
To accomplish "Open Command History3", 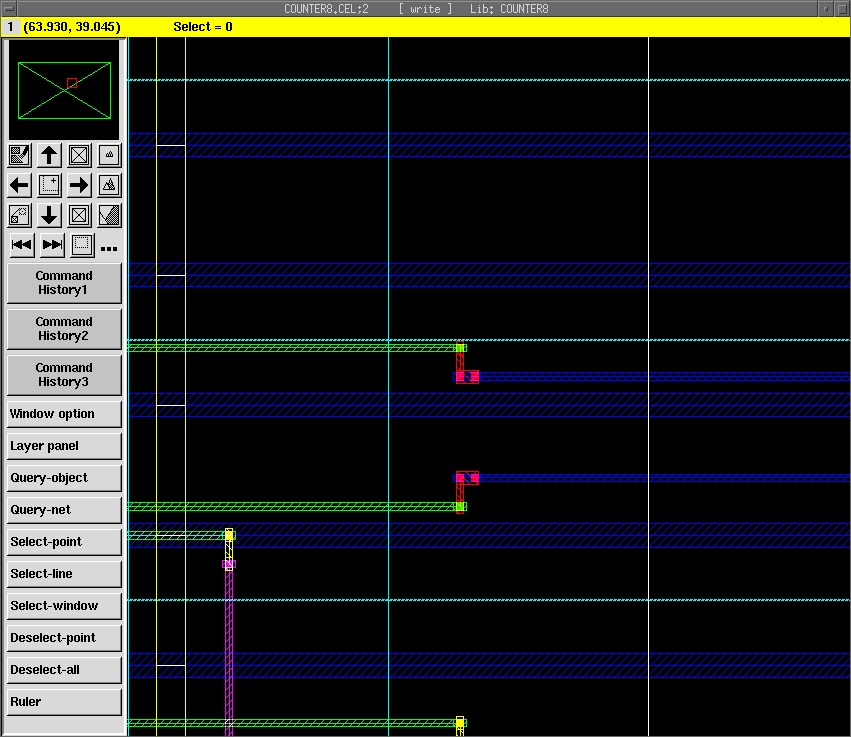I will 64,375.
